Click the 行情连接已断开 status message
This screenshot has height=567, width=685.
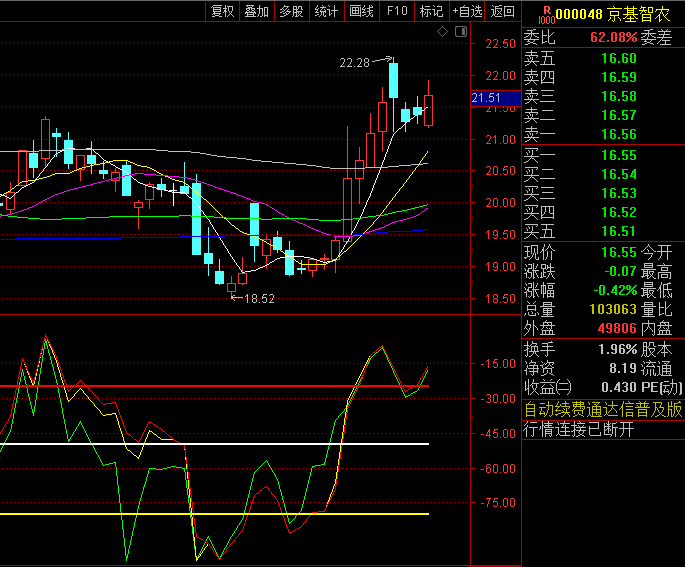[578, 429]
